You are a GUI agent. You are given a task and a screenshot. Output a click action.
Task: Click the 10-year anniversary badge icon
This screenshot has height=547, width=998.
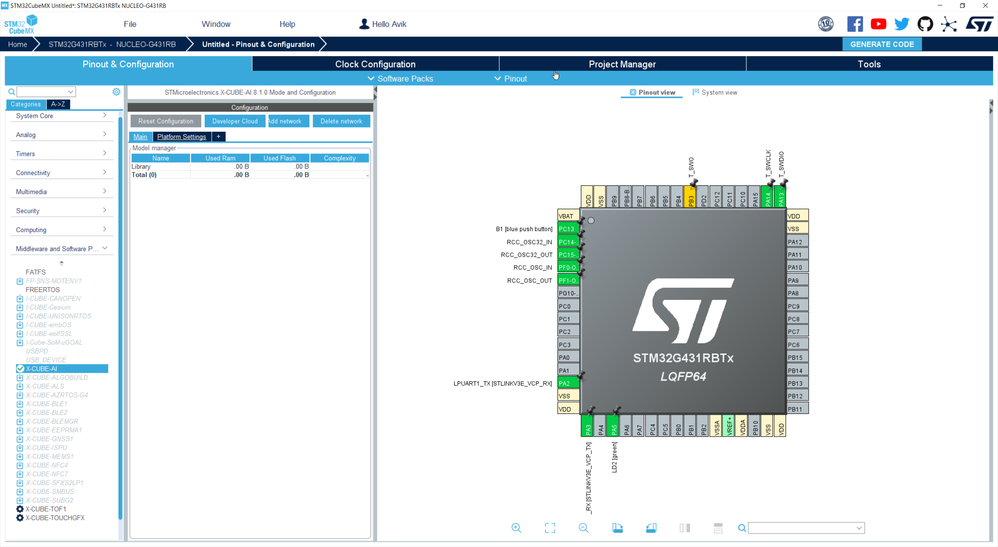point(826,24)
